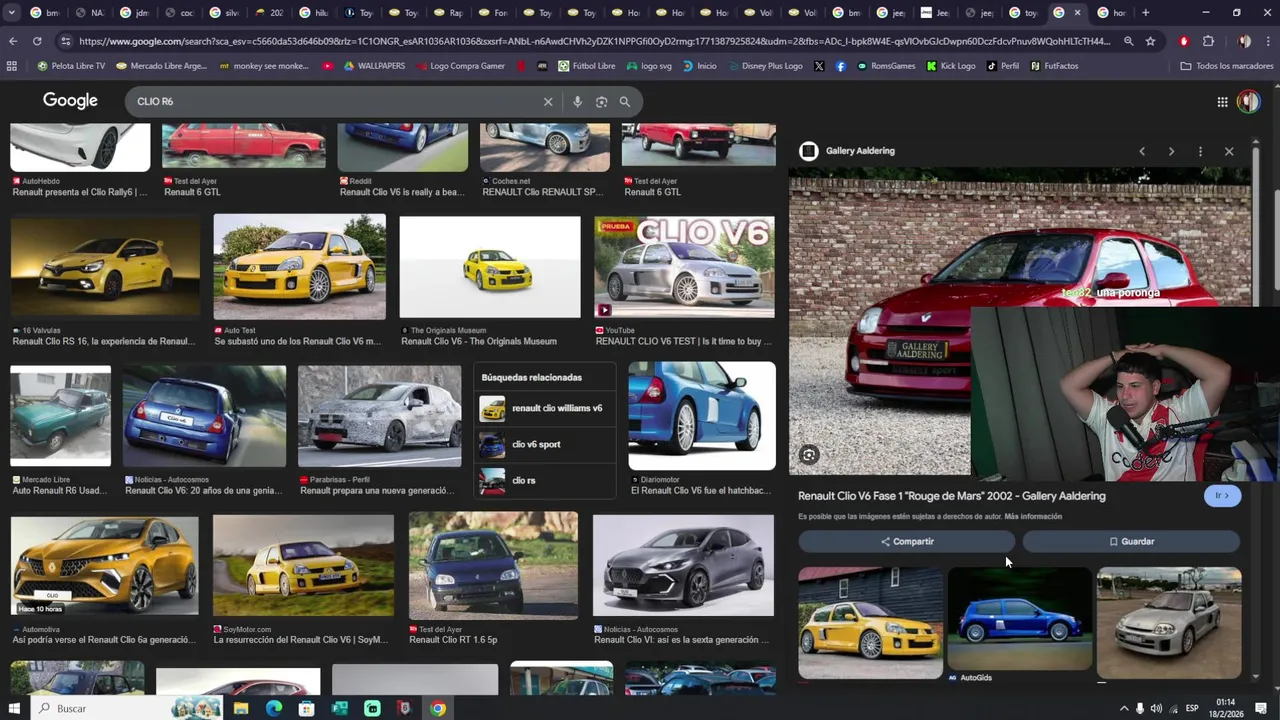1280x720 pixels.
Task: Open YouTube CLIO V6 TEST thumbnail
Action: click(x=684, y=267)
